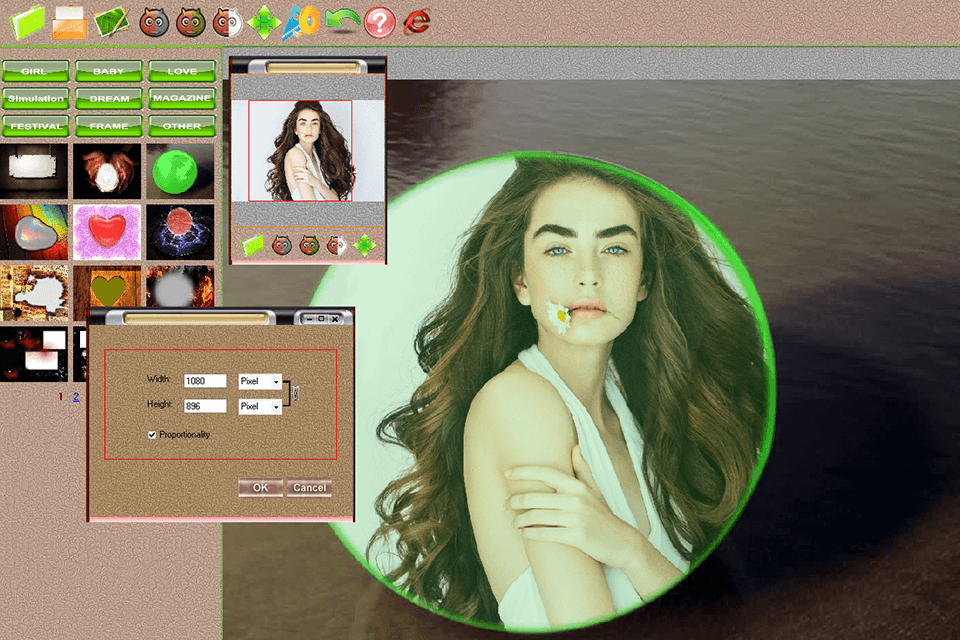The height and width of the screenshot is (640, 960).
Task: Confirm resize by clicking OK
Action: (x=259, y=487)
